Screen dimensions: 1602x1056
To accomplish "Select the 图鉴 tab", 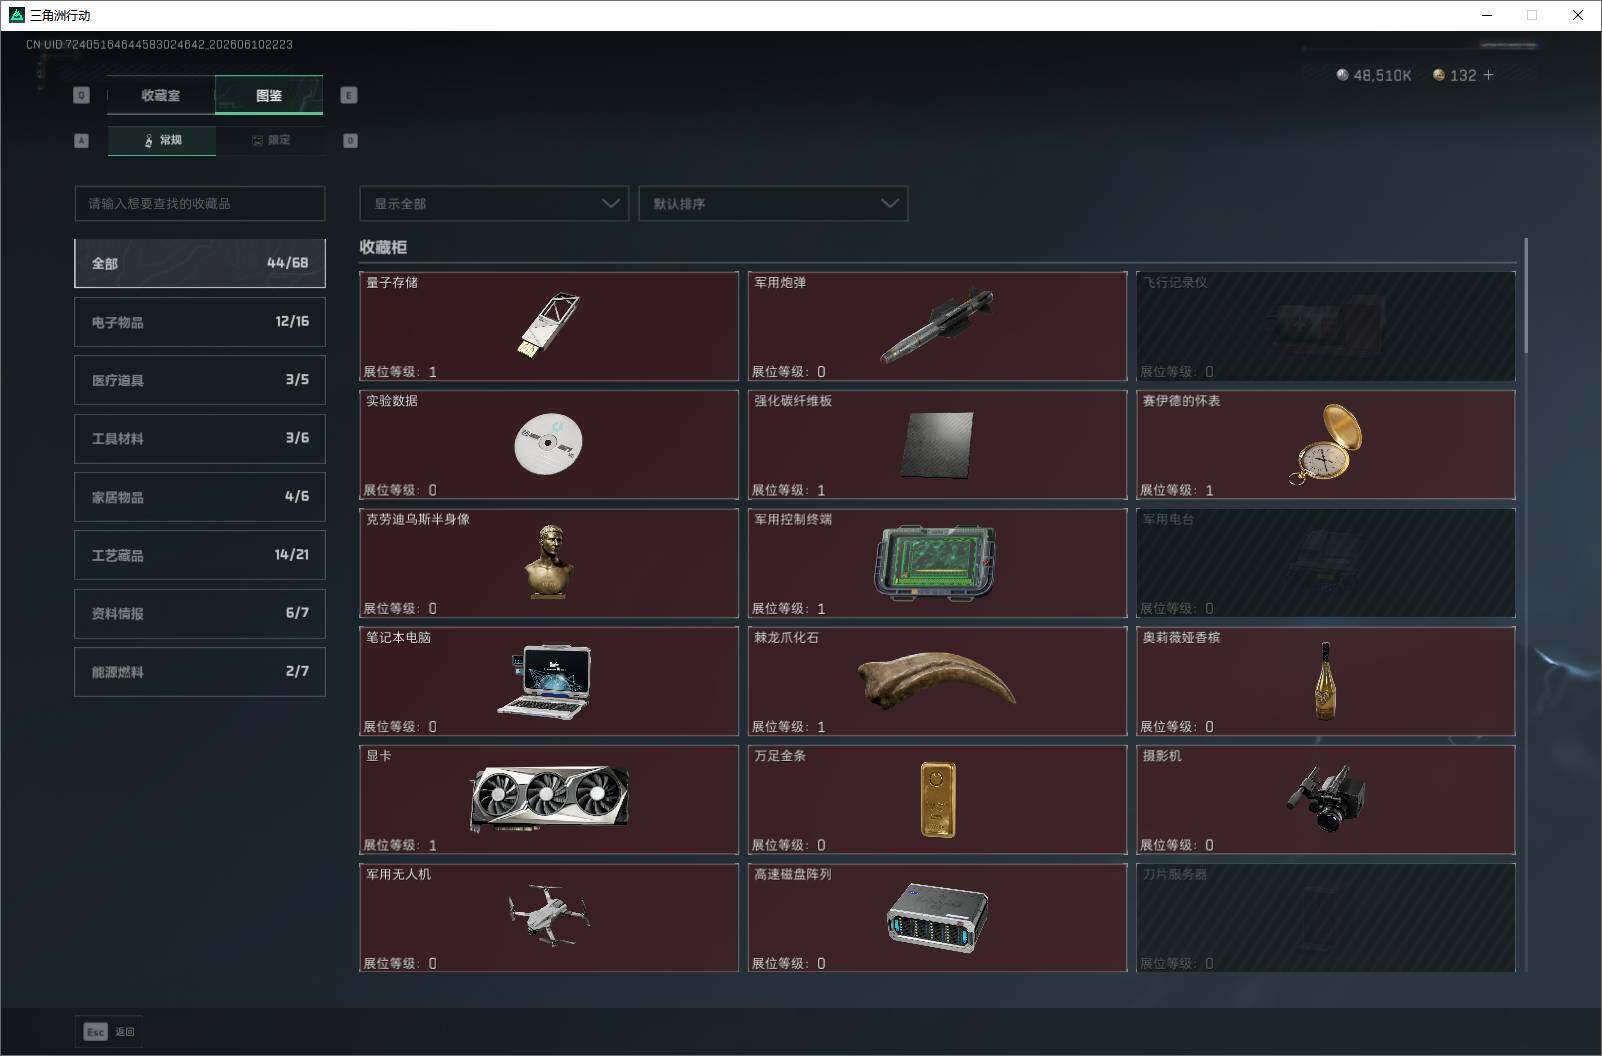I will point(269,95).
